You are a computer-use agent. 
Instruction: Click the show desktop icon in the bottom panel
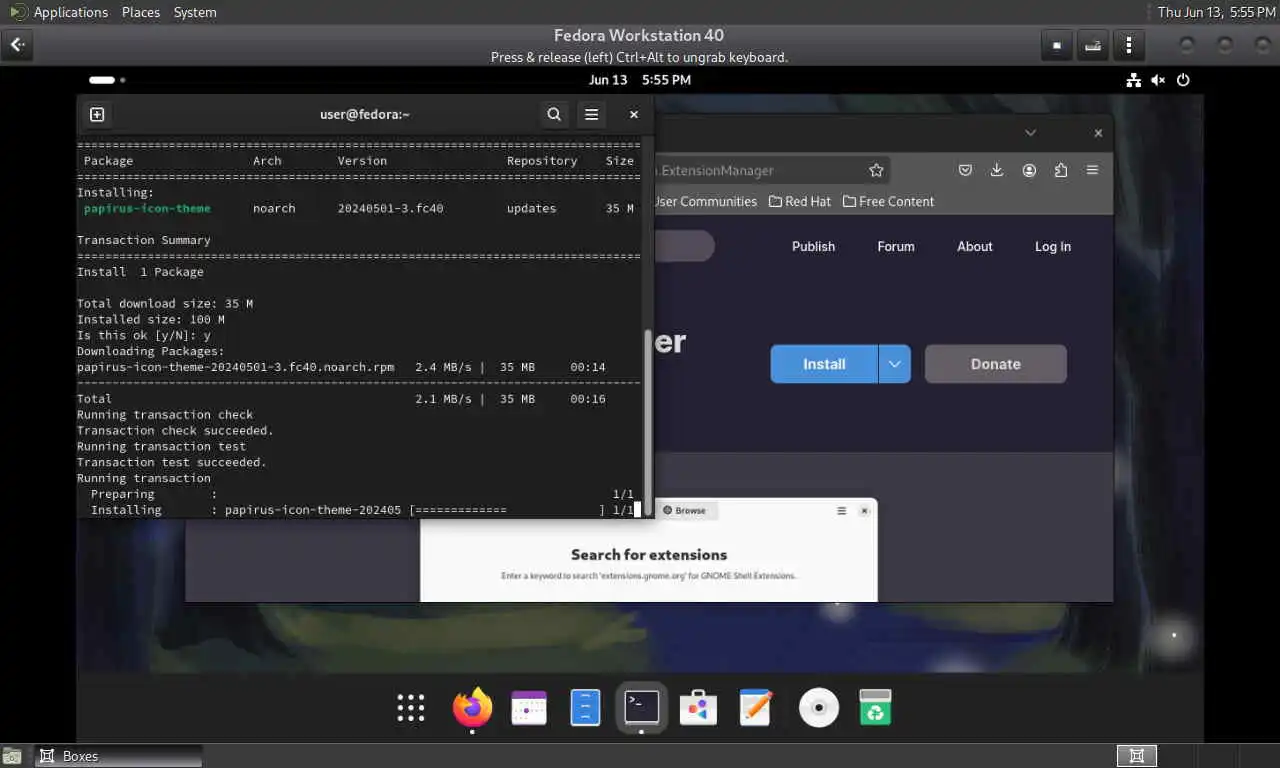[11, 756]
